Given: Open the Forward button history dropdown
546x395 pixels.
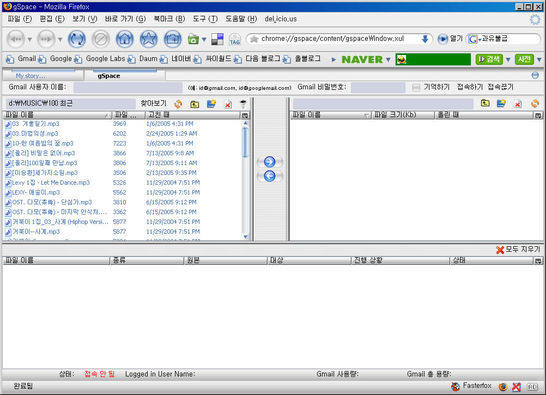Looking at the screenshot, I should click(60, 39).
